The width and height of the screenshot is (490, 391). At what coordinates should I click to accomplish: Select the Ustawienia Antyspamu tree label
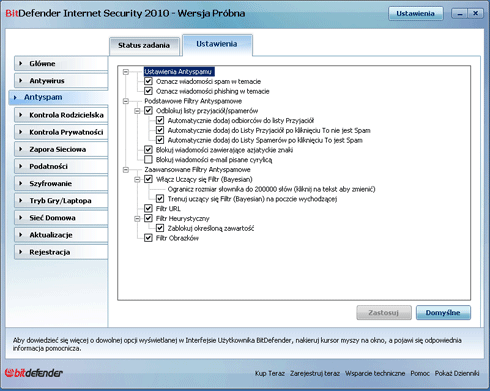pos(179,72)
